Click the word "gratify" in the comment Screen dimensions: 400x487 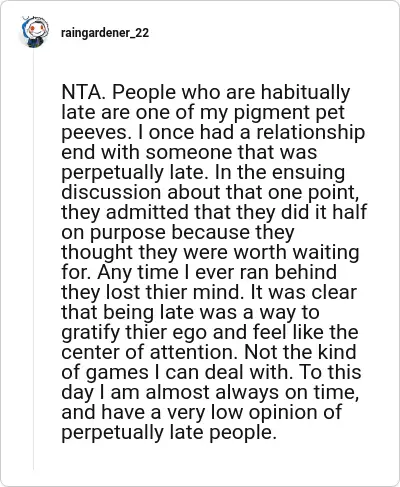(x=90, y=333)
